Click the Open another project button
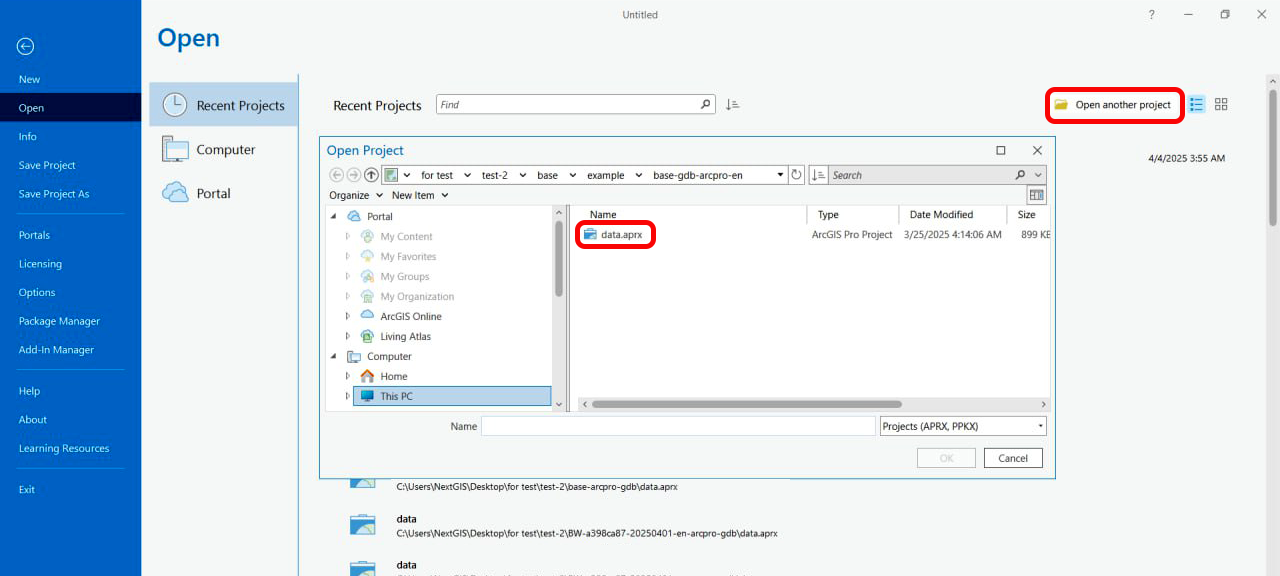Viewport: 1280px width, 576px height. click(x=1114, y=105)
